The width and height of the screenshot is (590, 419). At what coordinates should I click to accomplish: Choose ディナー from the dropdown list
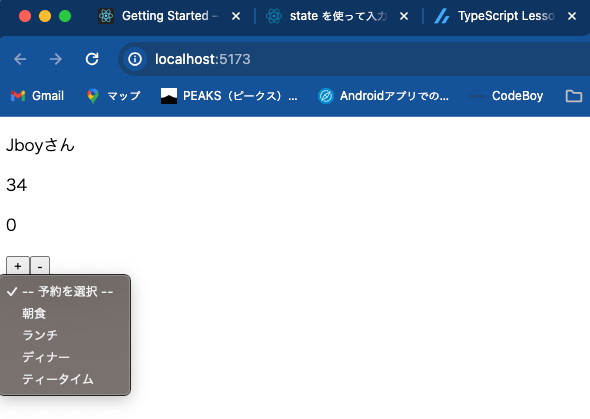point(65,357)
